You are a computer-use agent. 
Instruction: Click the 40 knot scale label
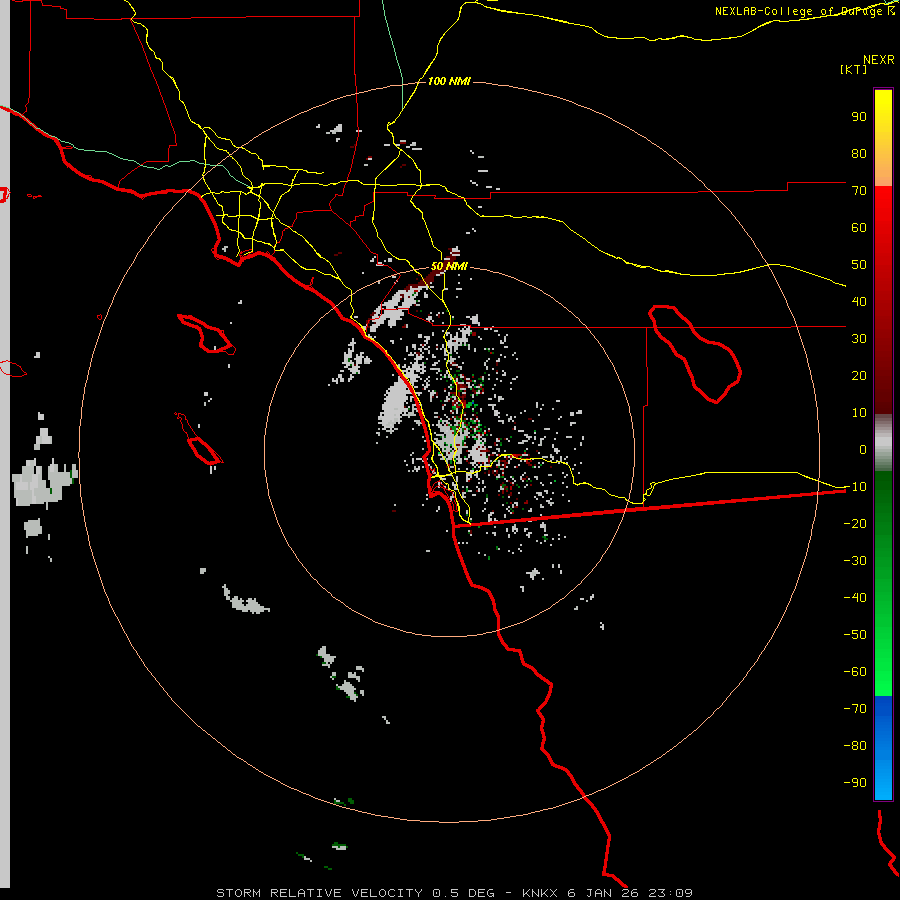859,302
